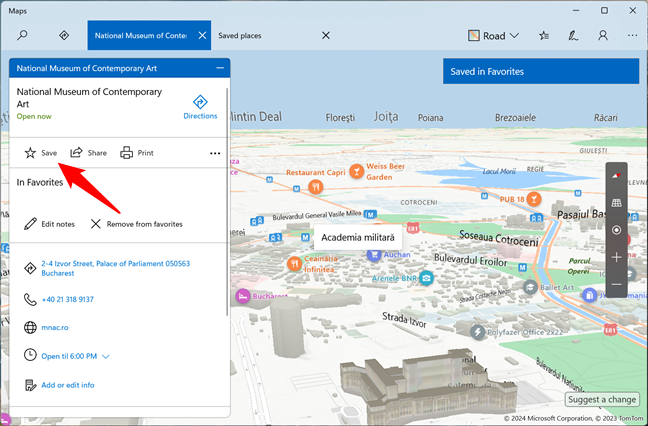Click the Directions diamond icon in toolbar
Viewport: 648px width, 426px height.
[64, 35]
